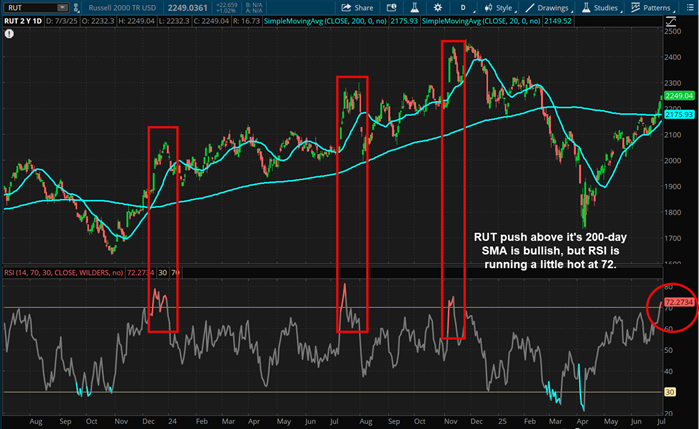The image size is (699, 429).
Task: Click the 25 year marker on time axis
Action: coord(502,421)
